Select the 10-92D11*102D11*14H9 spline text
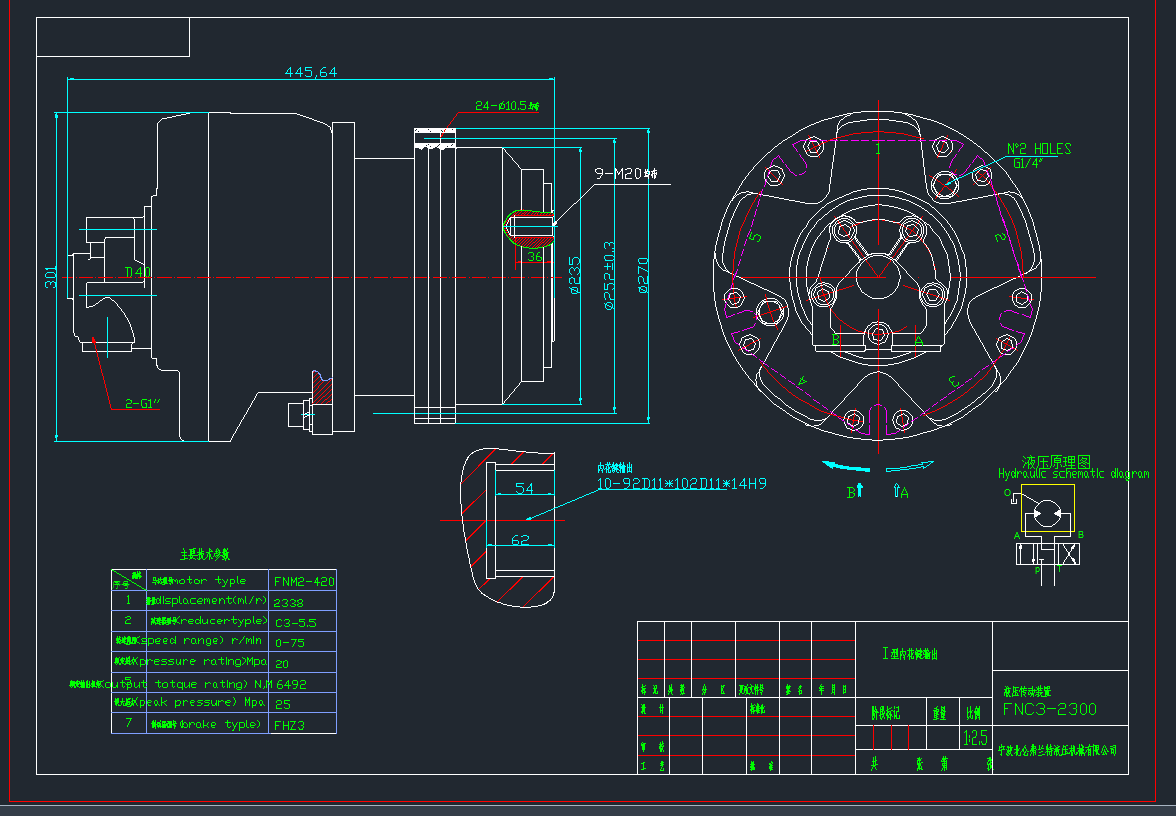Screen dimensions: 1176x816 [681, 484]
